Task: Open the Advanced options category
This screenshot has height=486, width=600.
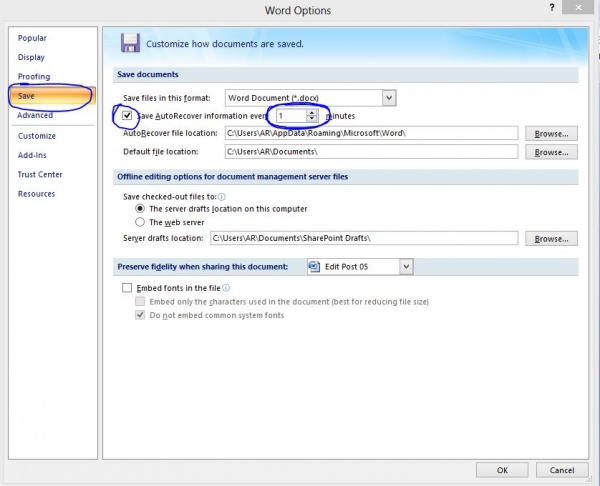Action: tap(35, 115)
